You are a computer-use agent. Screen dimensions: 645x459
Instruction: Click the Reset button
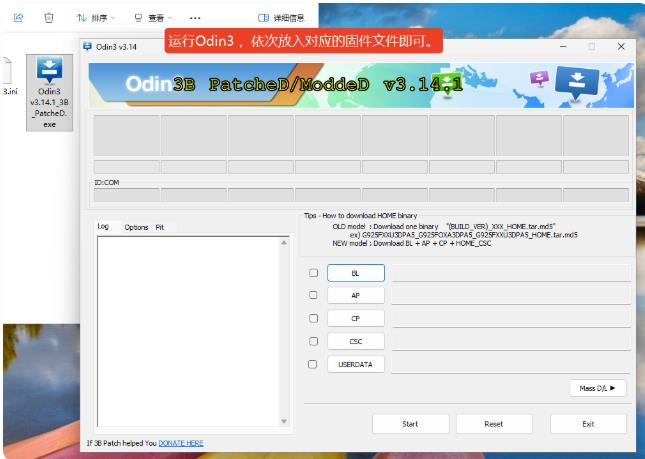point(494,424)
